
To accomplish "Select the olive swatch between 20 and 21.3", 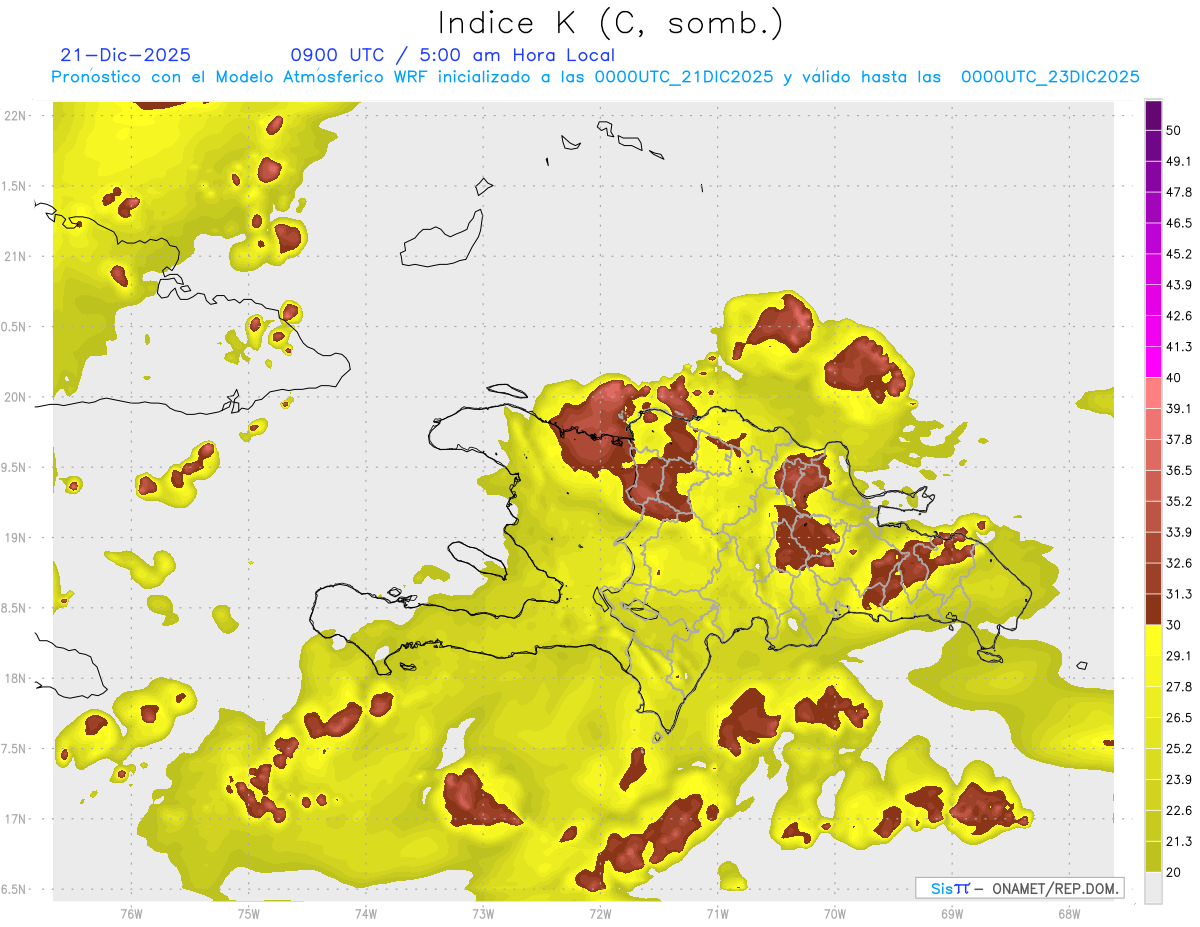I will (x=1153, y=856).
